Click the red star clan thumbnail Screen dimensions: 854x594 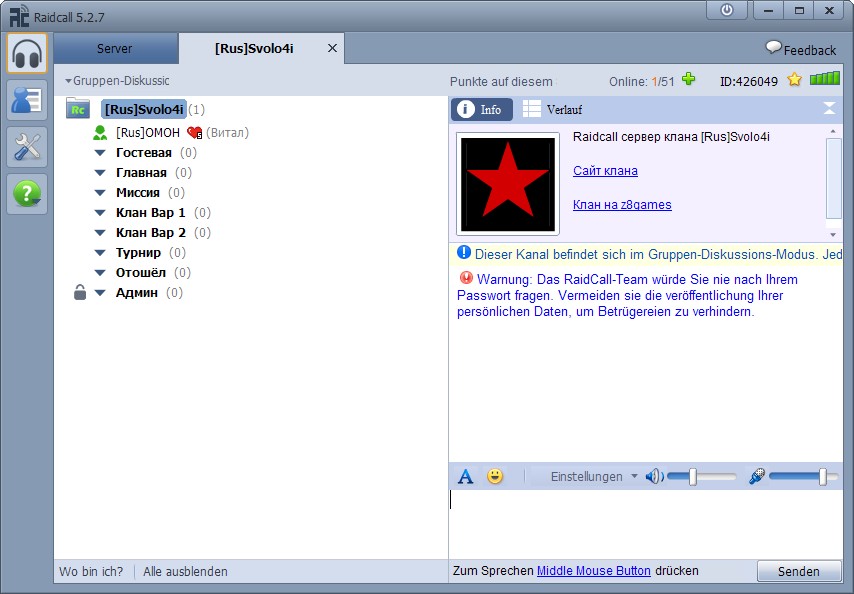[x=508, y=183]
